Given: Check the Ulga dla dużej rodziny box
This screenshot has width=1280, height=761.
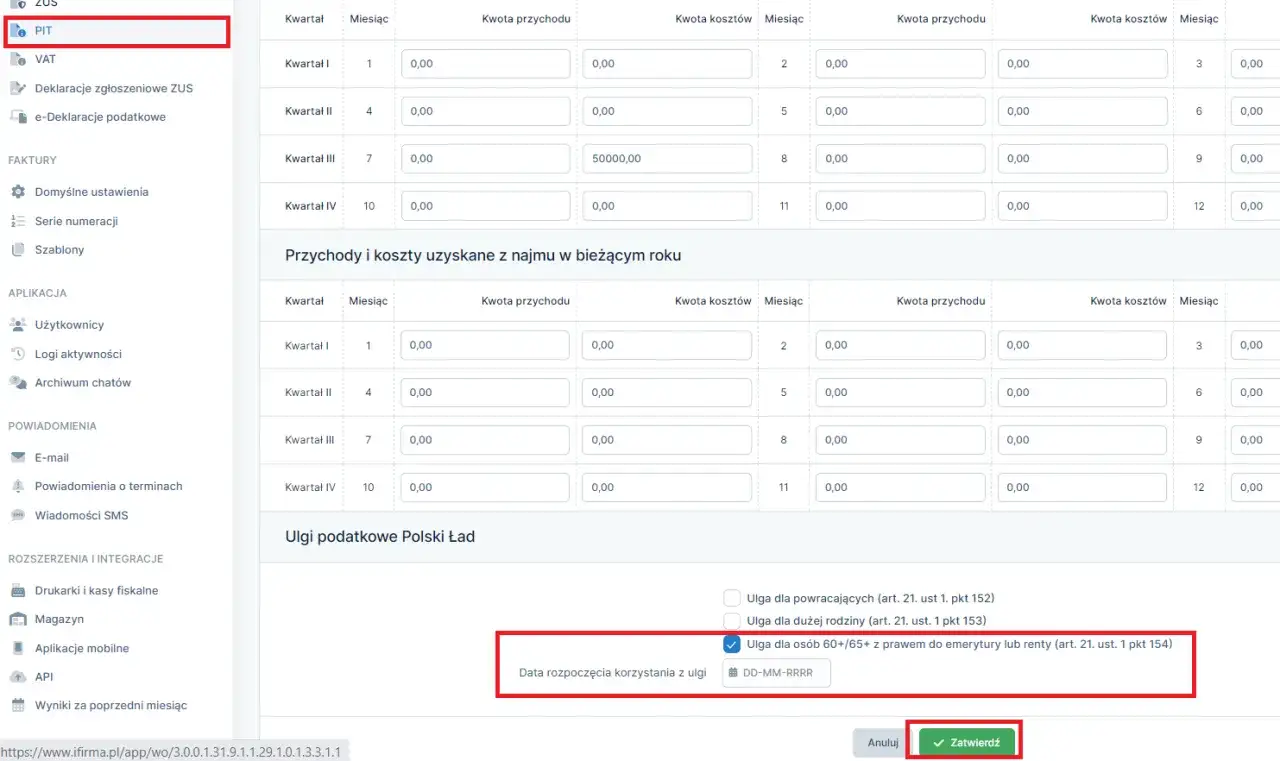Looking at the screenshot, I should click(x=731, y=621).
